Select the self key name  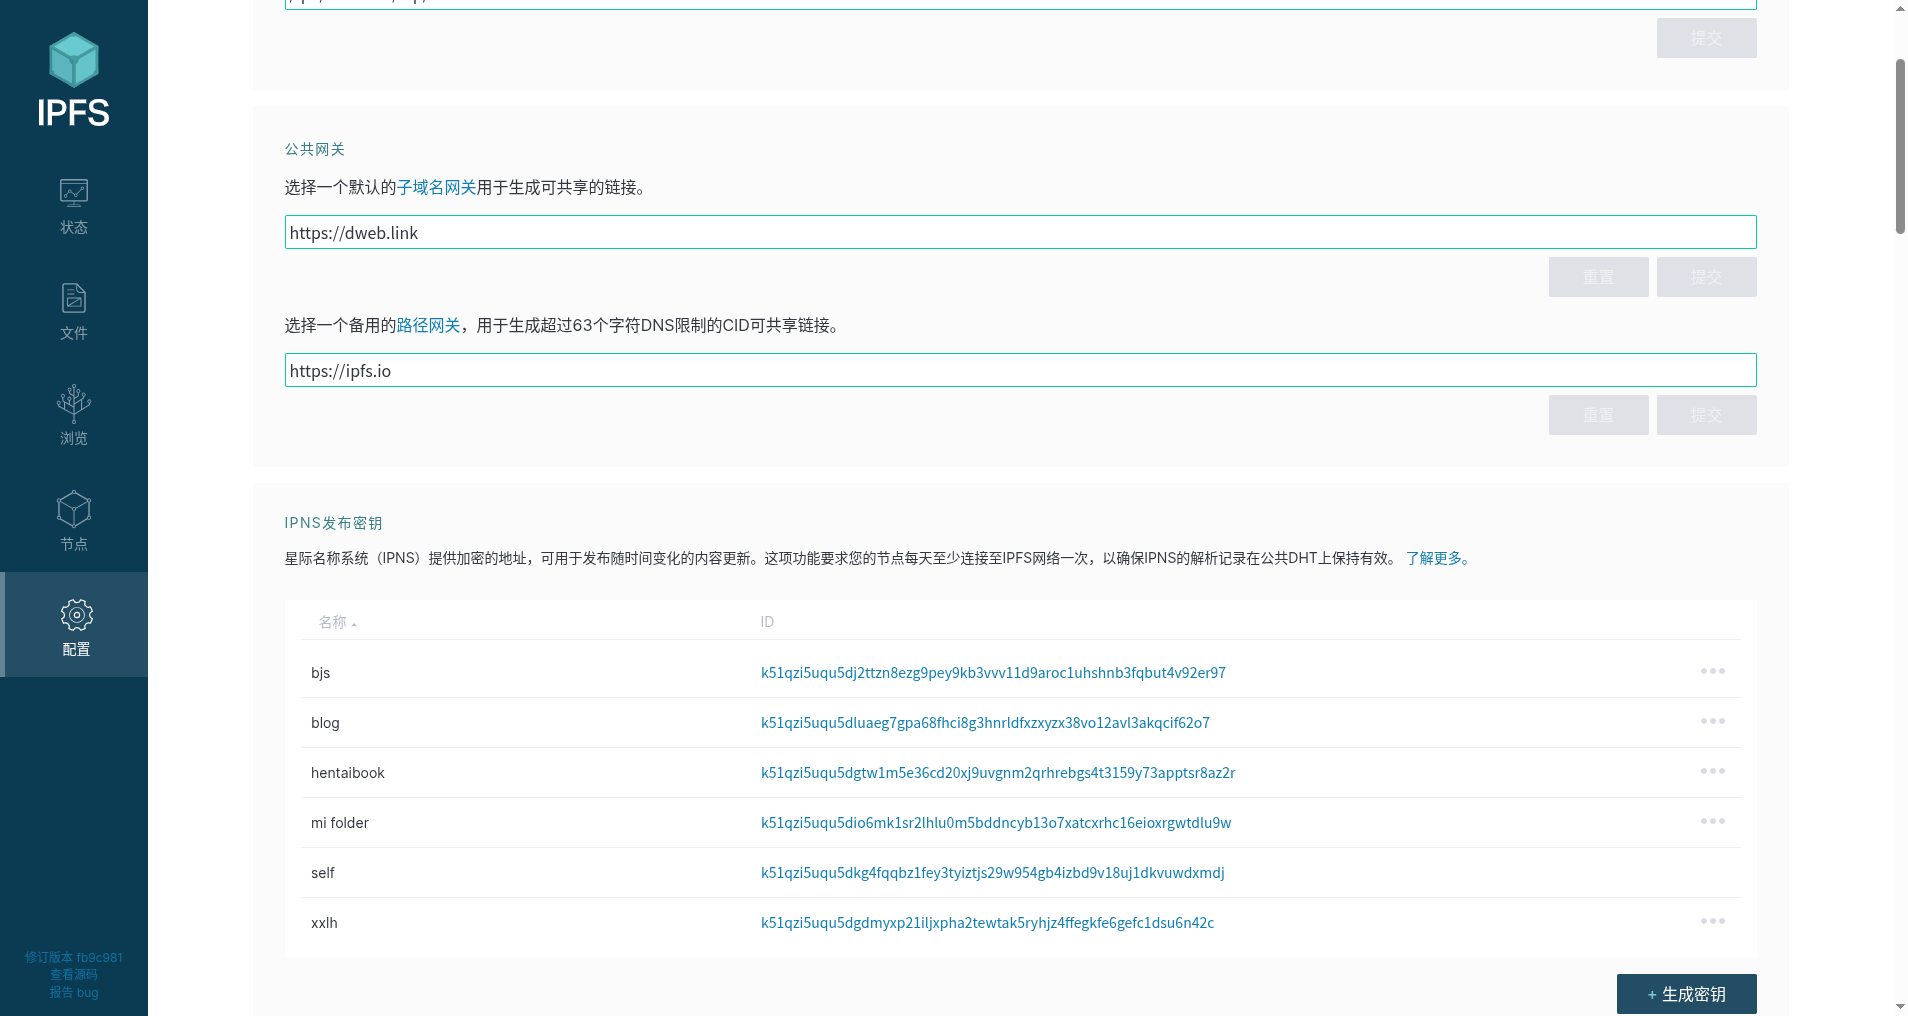click(x=323, y=873)
